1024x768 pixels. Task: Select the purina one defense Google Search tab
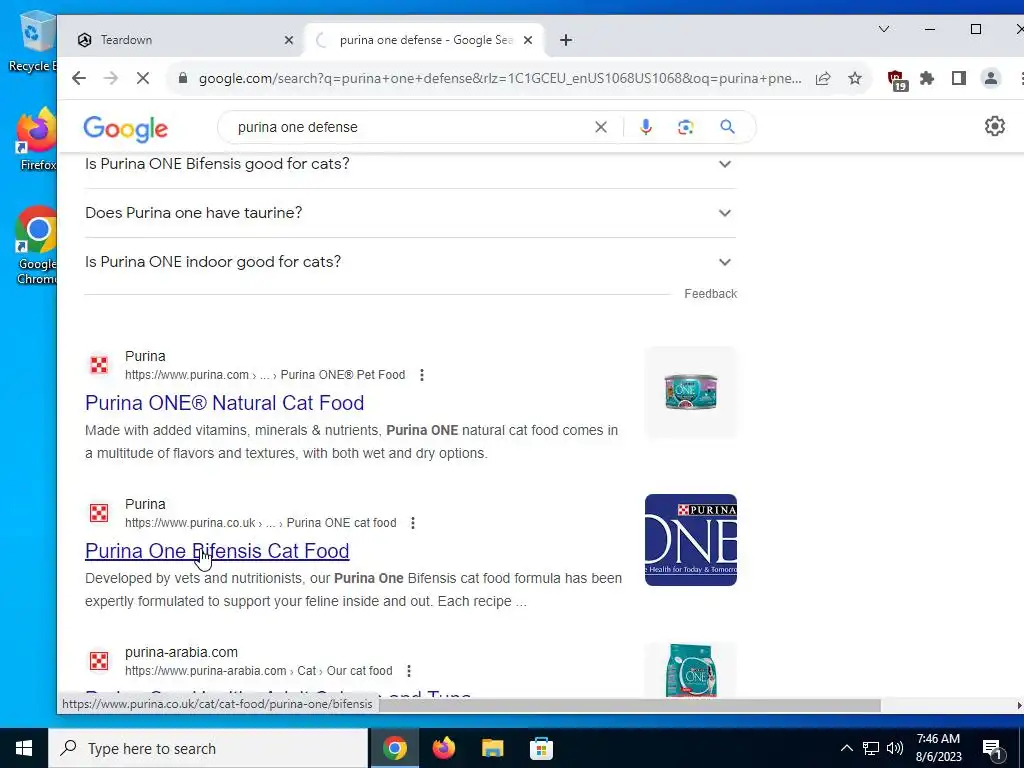tap(424, 40)
